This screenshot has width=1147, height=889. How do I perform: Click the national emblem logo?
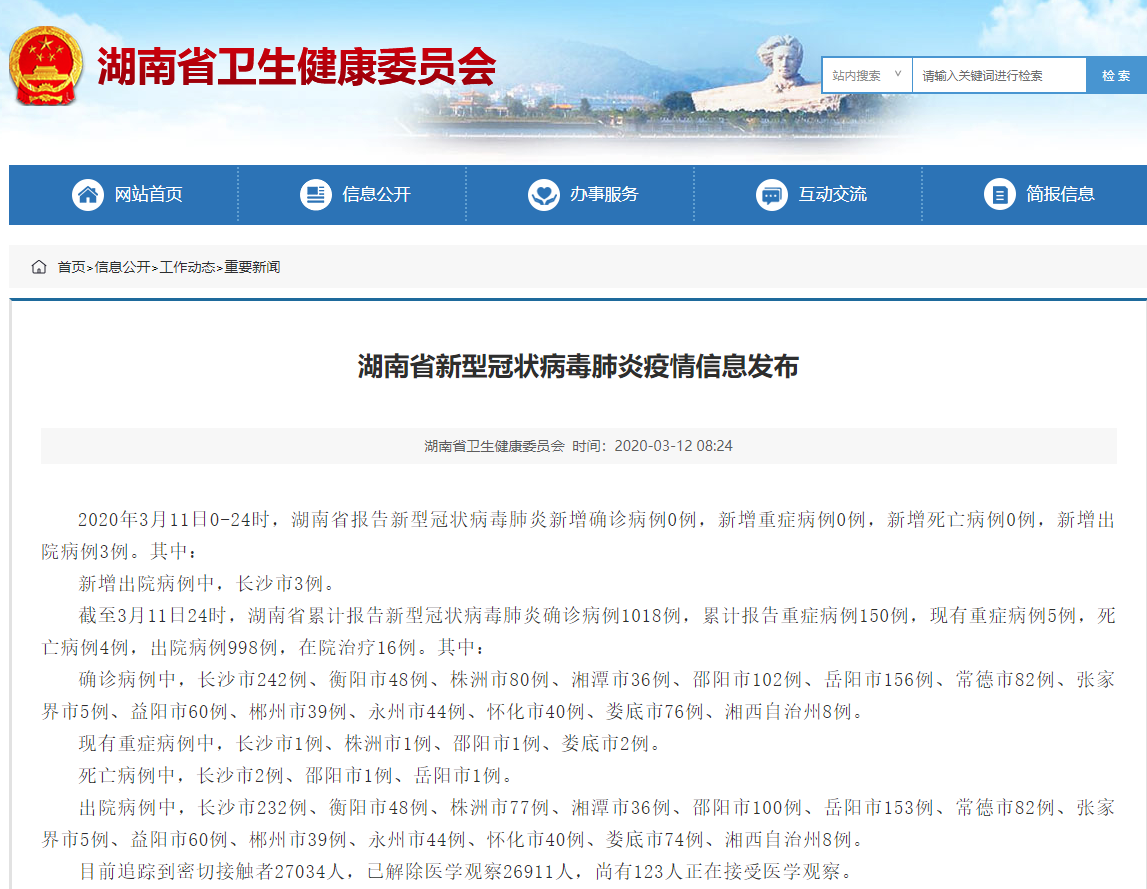[46, 66]
